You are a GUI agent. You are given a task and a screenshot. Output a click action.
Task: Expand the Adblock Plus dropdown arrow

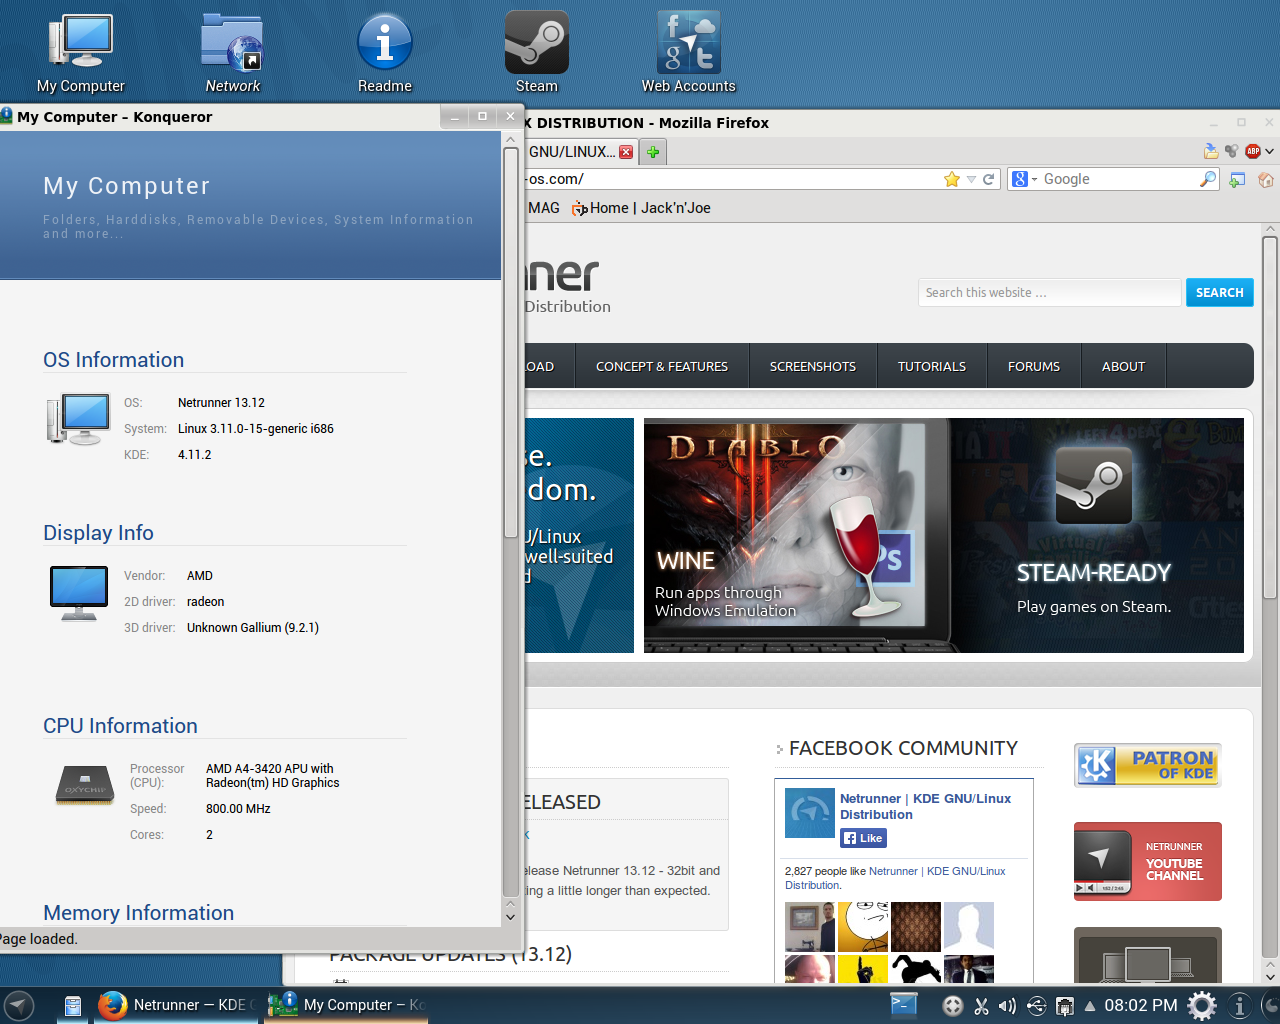click(1269, 152)
